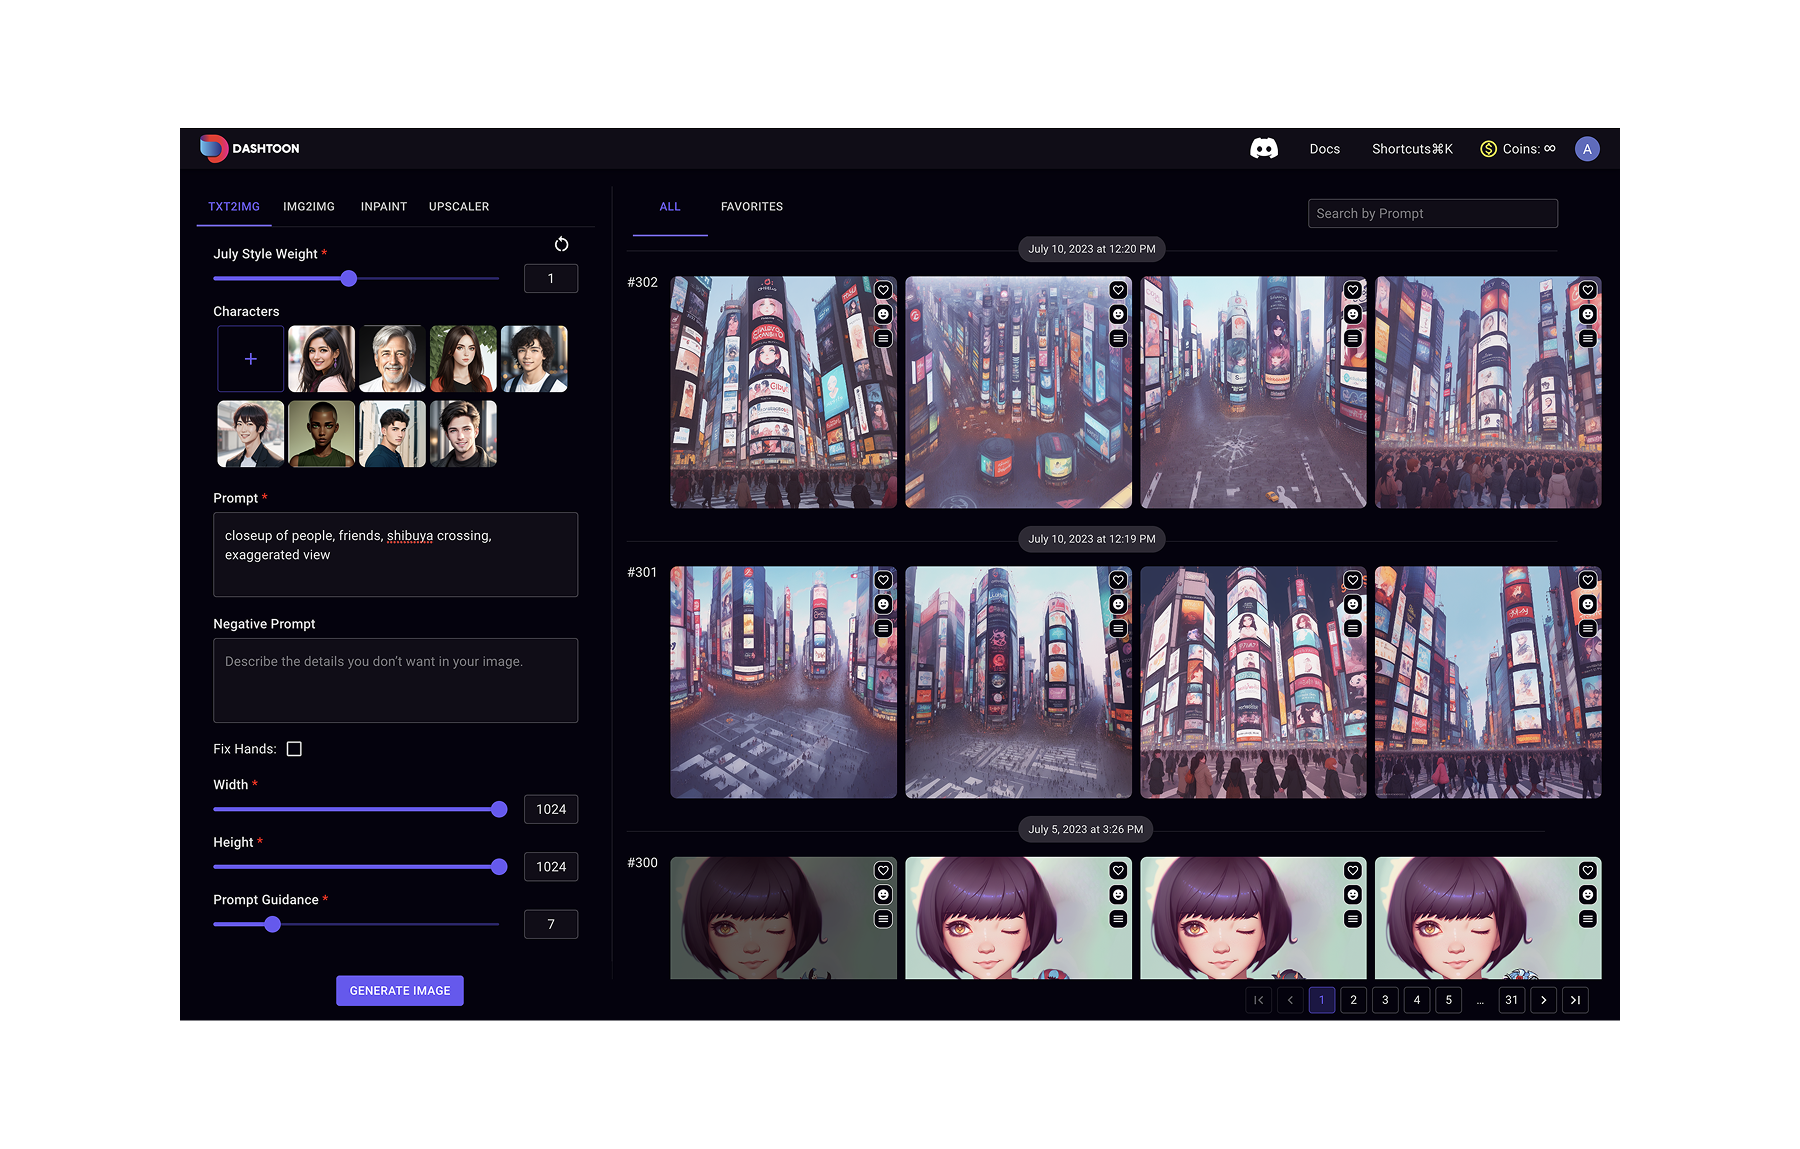Open the menu icon on #302's first image
The image size is (1800, 1149).
pyautogui.click(x=883, y=338)
